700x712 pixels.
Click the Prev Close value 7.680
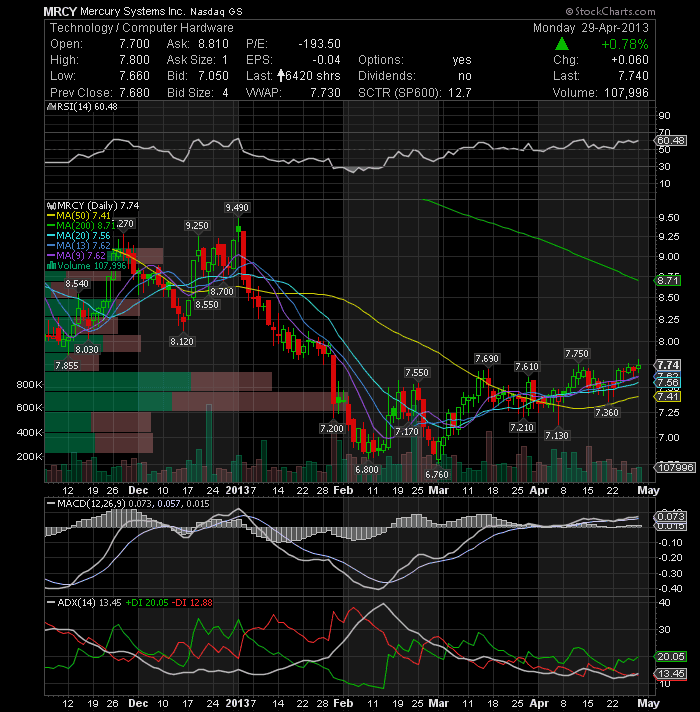[134, 93]
